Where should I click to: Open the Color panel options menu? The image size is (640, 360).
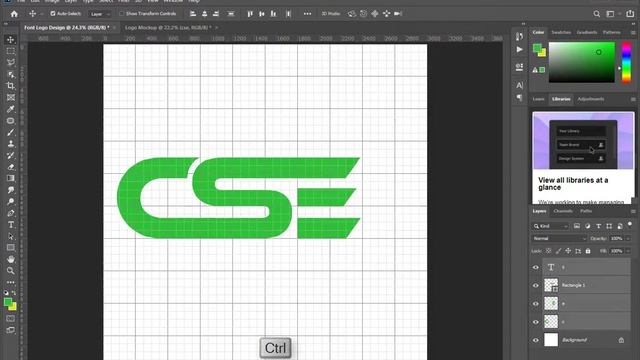click(633, 32)
